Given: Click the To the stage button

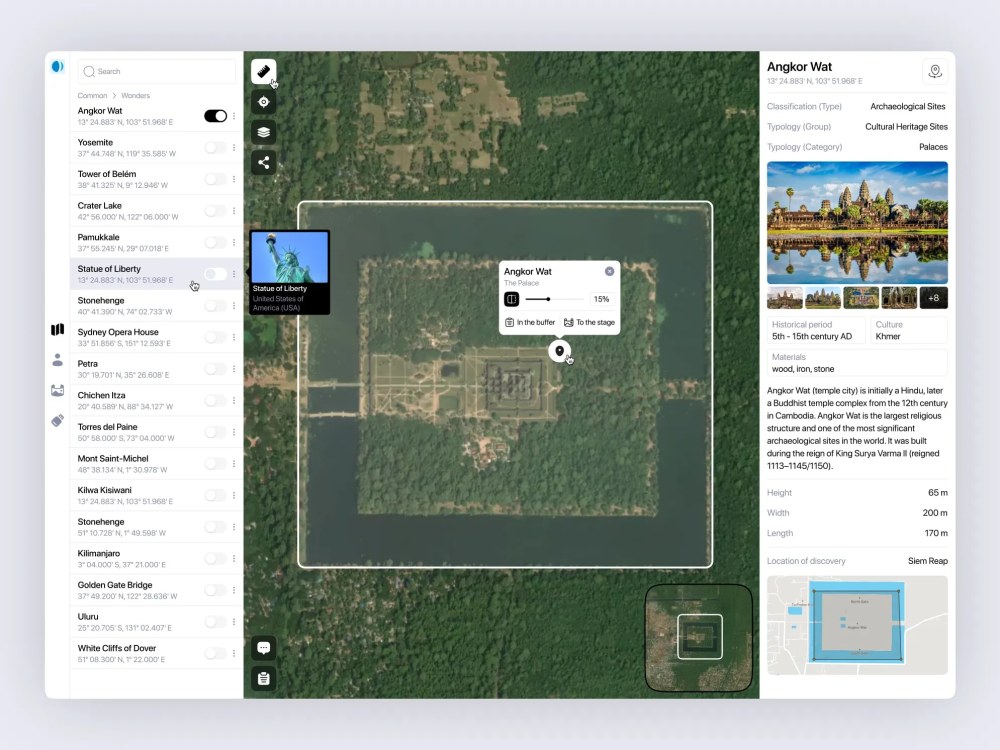Looking at the screenshot, I should 589,322.
